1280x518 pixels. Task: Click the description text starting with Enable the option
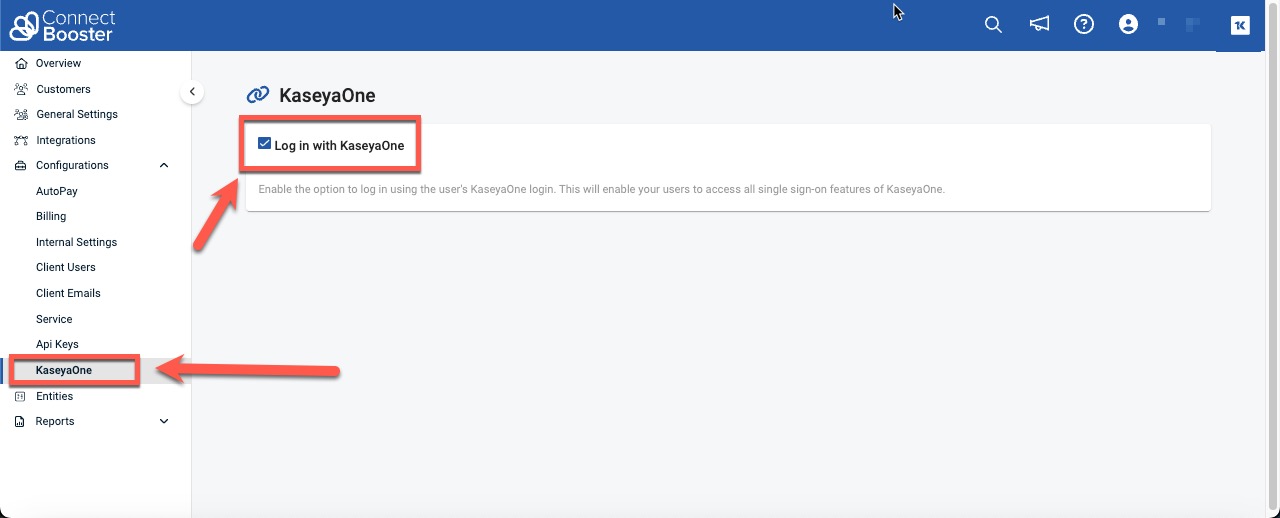601,189
